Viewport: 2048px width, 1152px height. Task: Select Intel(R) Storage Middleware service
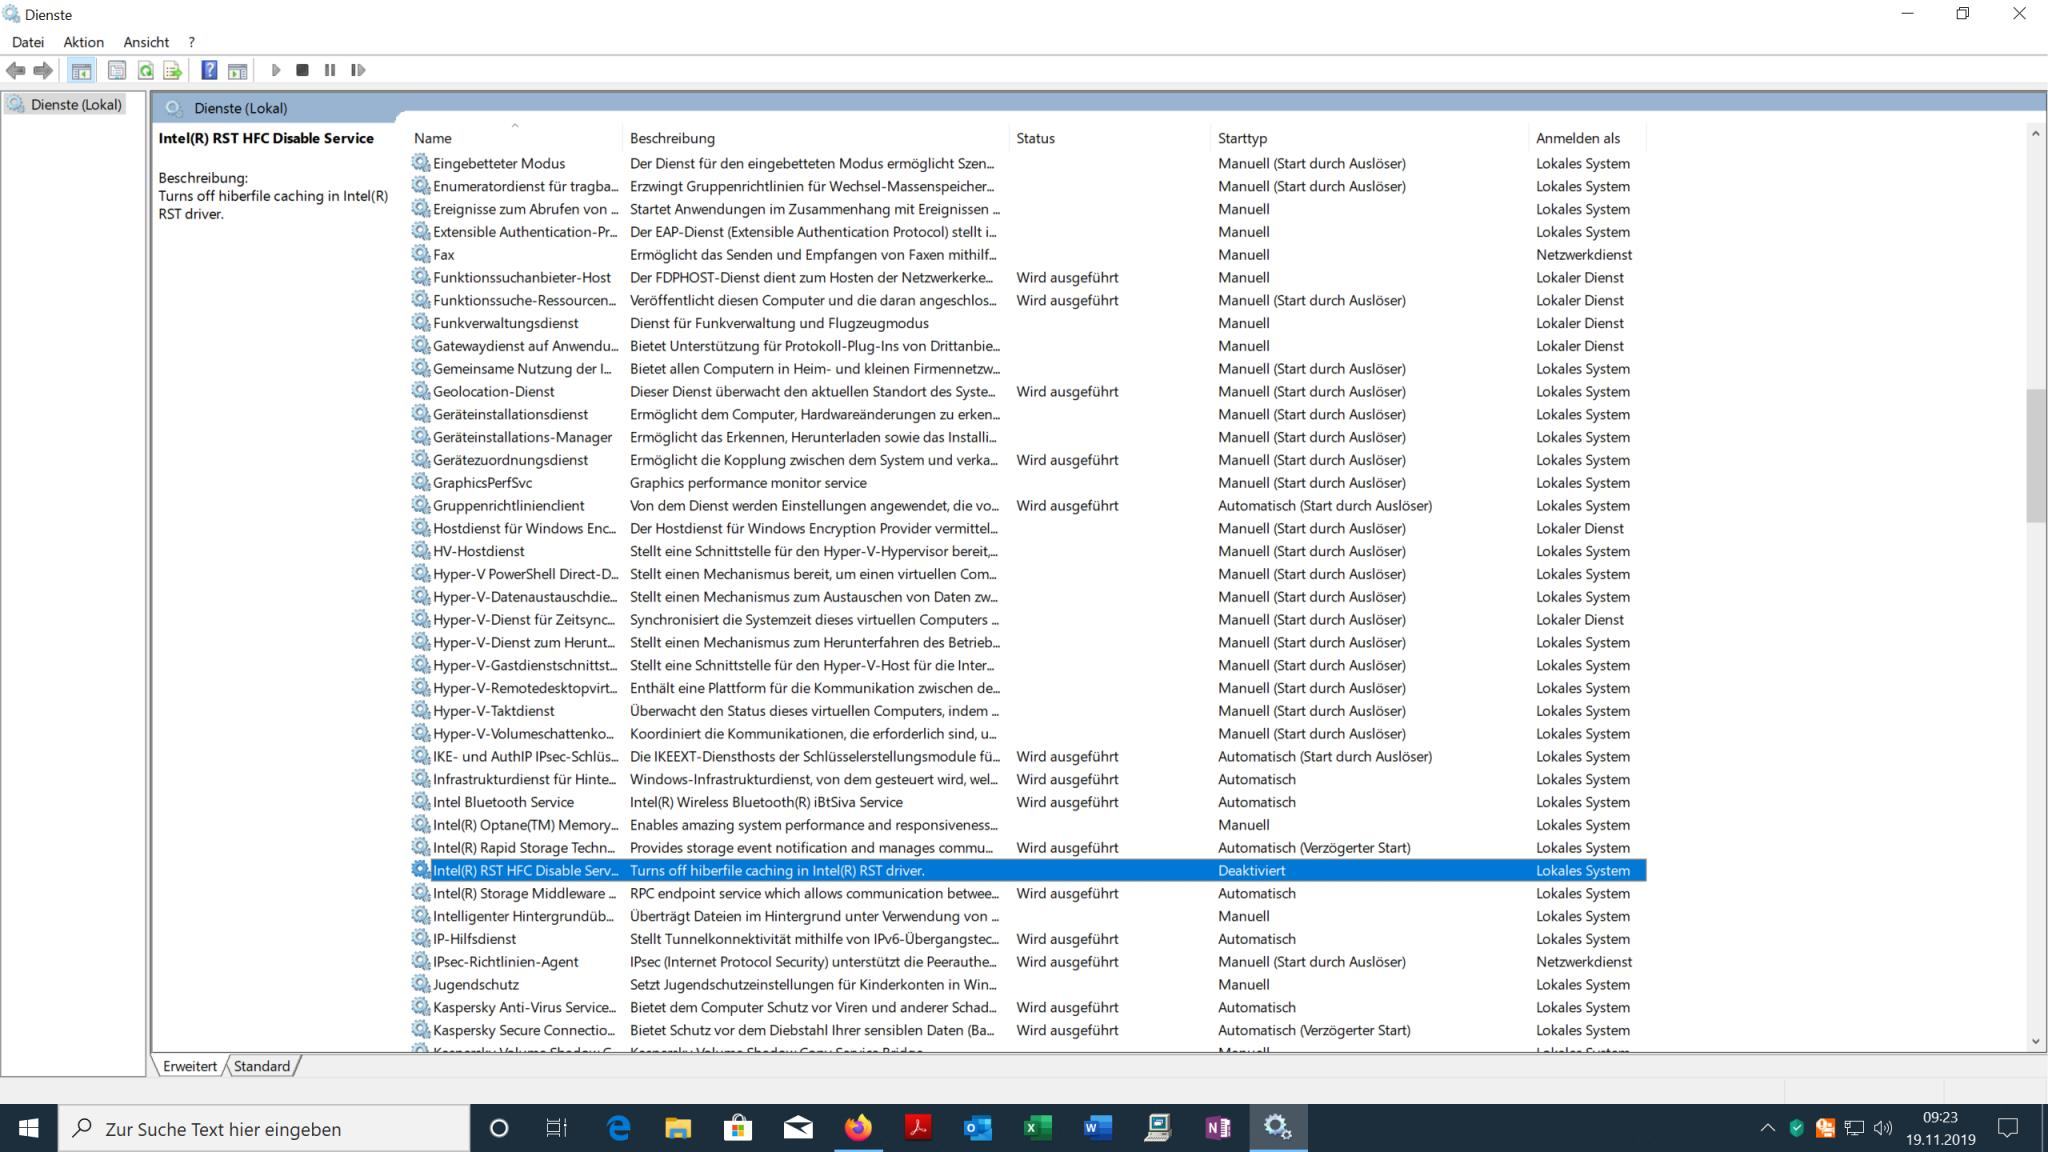tap(1028, 894)
